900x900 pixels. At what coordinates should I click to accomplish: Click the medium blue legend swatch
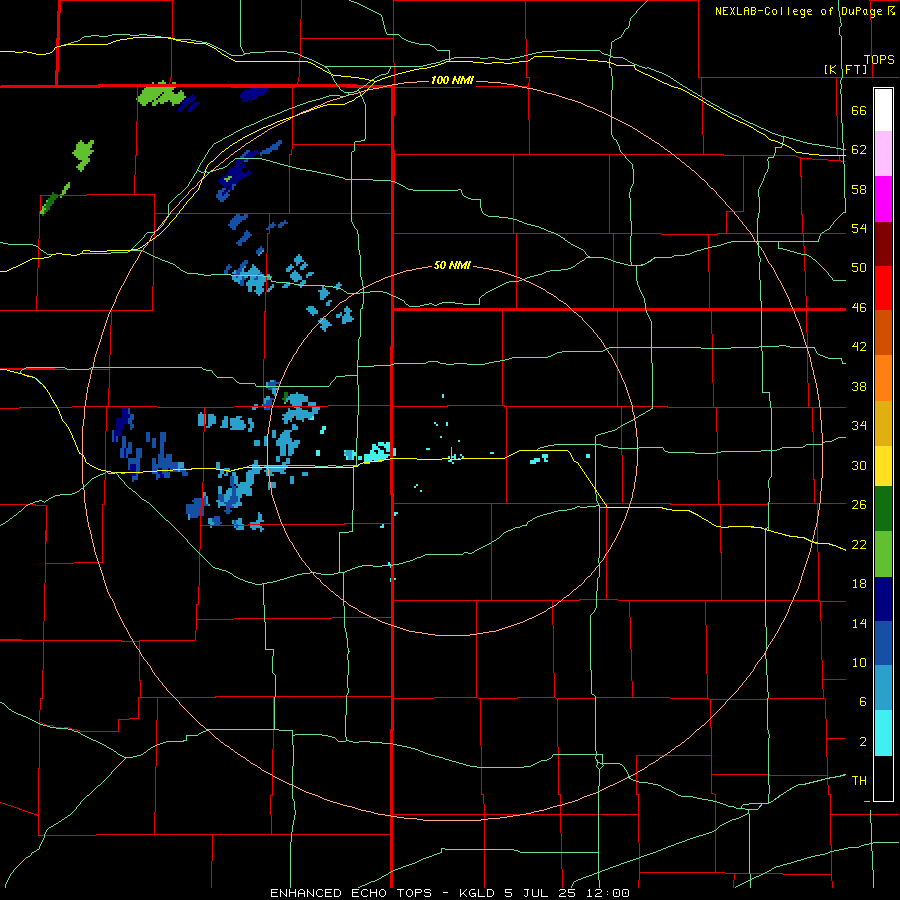[x=883, y=643]
